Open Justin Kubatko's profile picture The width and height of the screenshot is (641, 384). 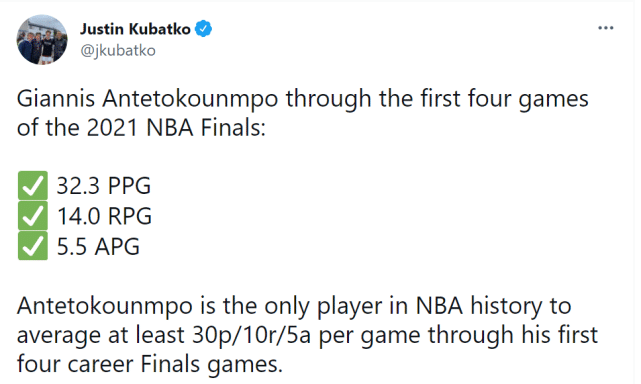coord(42,40)
